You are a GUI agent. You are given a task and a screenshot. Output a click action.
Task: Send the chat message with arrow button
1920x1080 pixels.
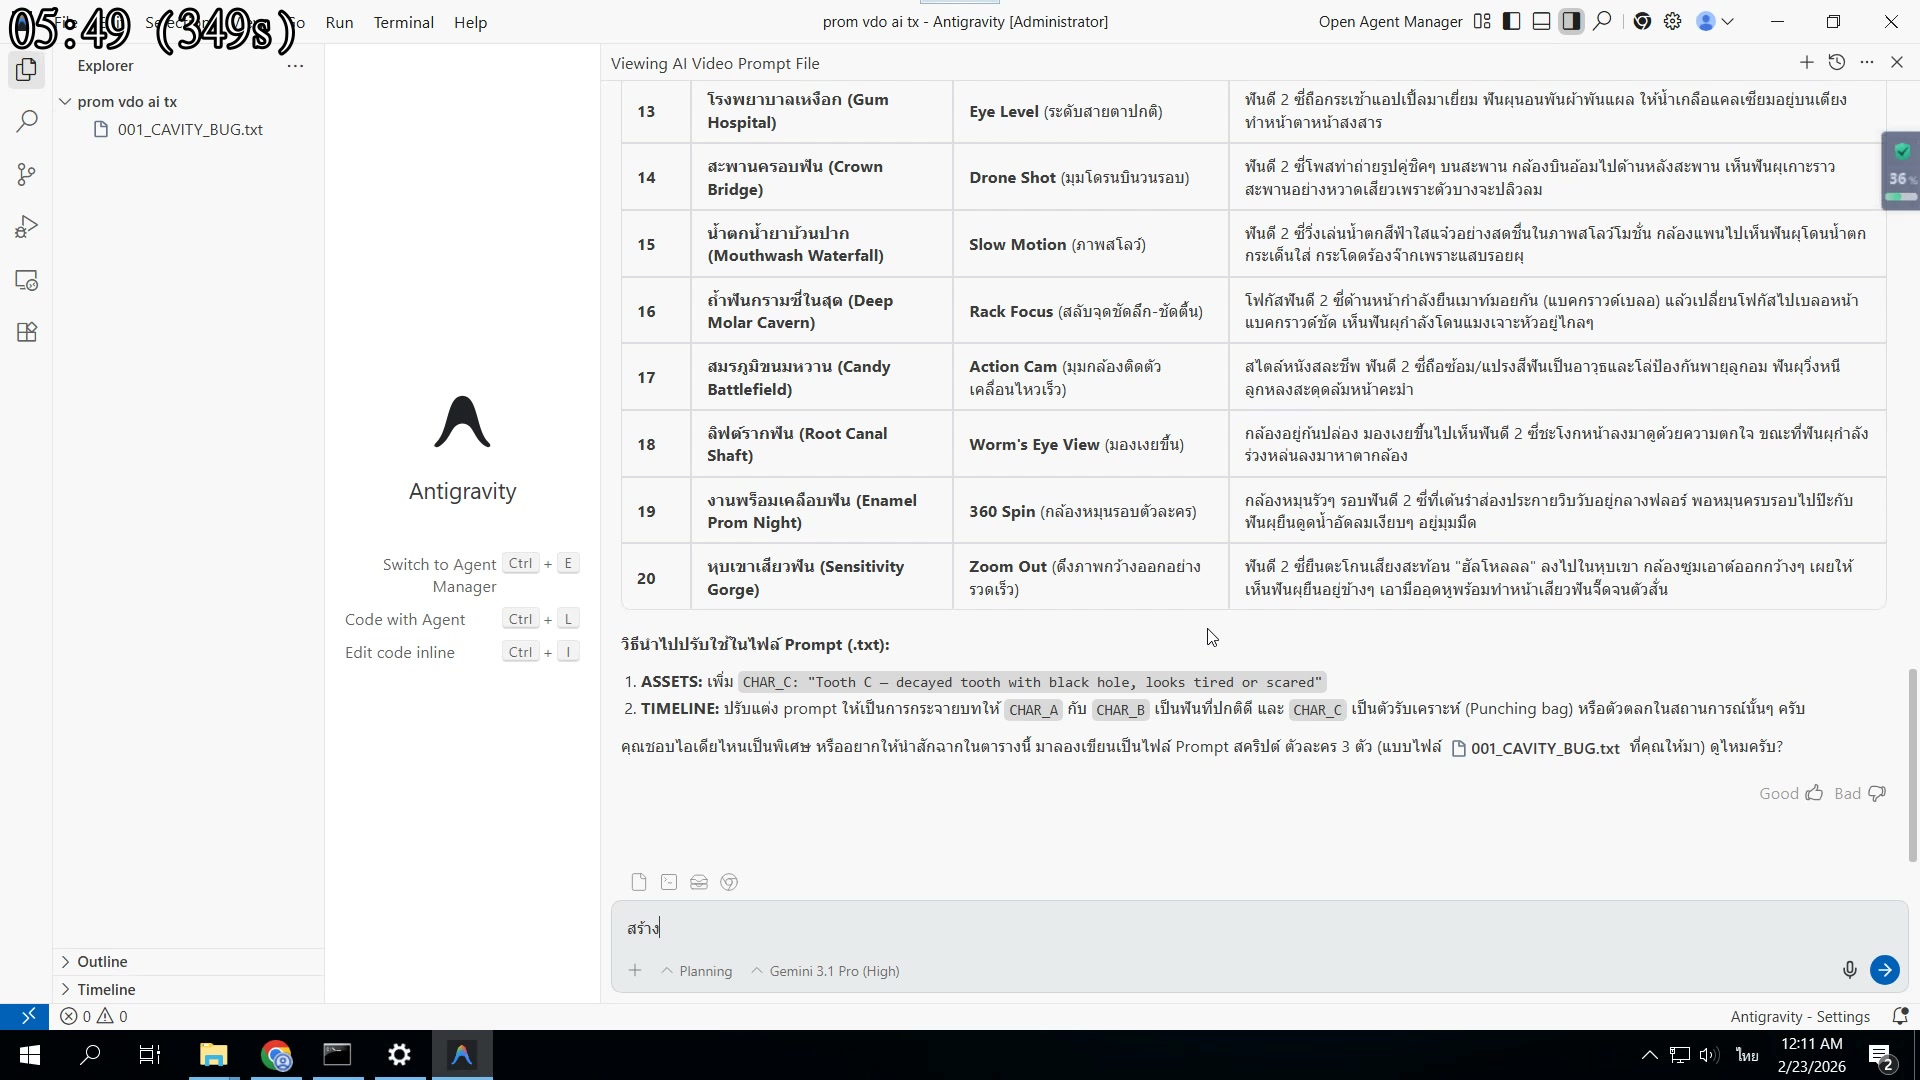tap(1884, 970)
